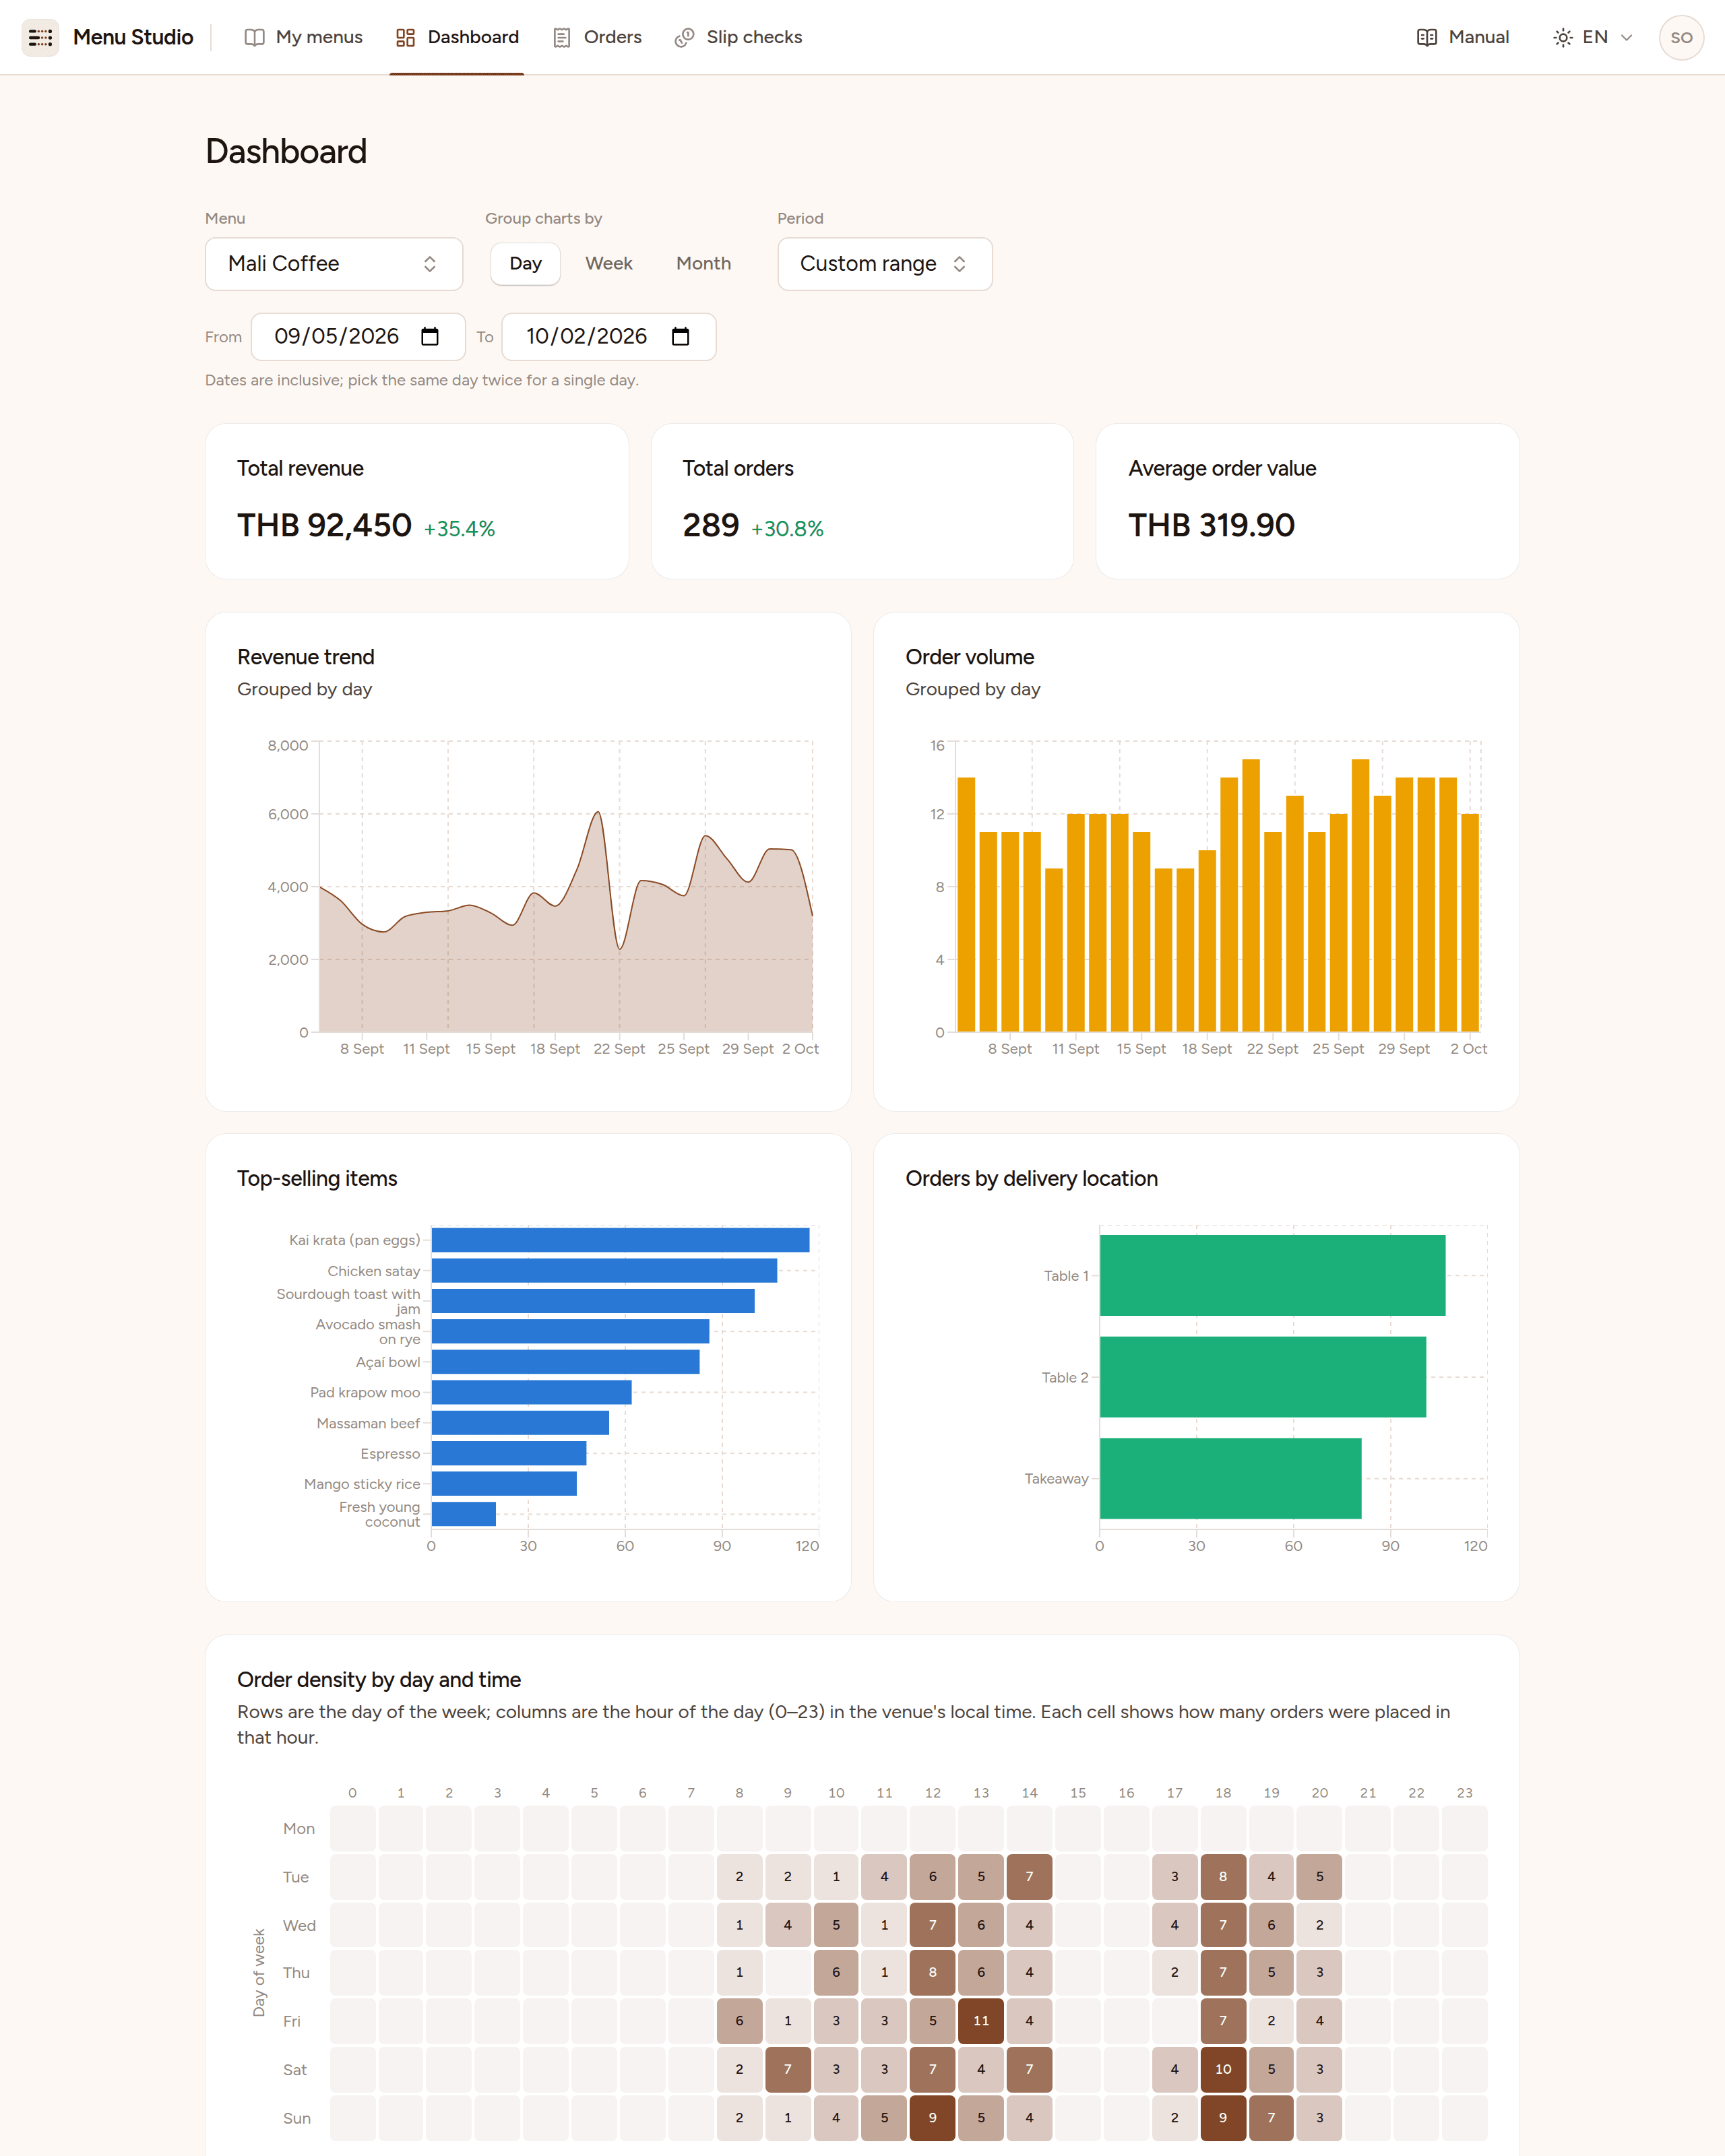The width and height of the screenshot is (1725, 2156).
Task: Group charts by Month
Action: (x=703, y=264)
